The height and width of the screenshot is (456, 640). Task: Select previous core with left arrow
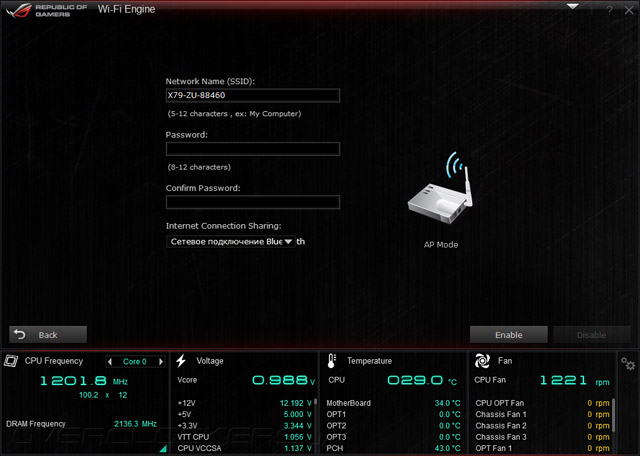point(110,362)
